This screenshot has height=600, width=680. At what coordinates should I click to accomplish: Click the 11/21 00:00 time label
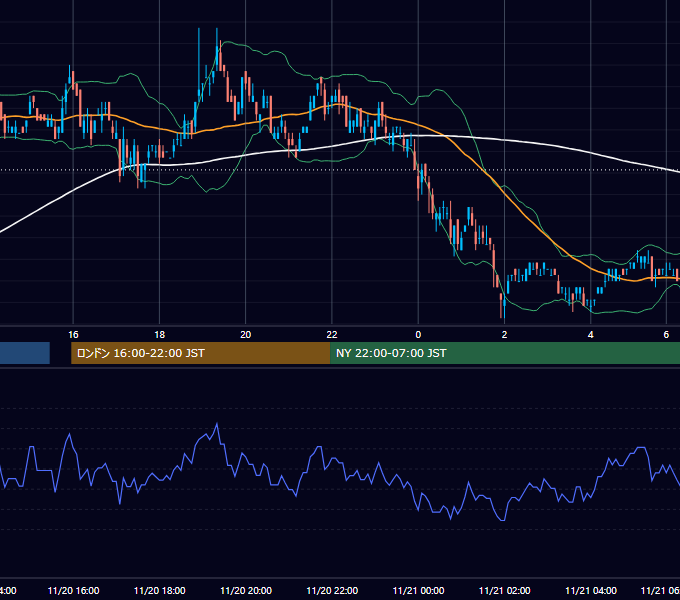click(x=418, y=590)
